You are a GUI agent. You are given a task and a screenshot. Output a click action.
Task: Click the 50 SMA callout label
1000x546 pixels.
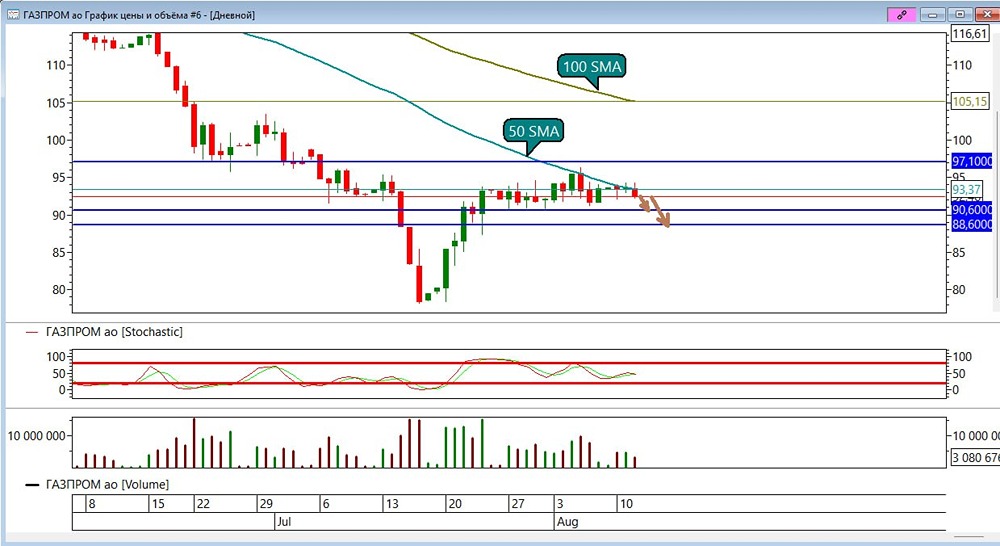click(x=533, y=131)
